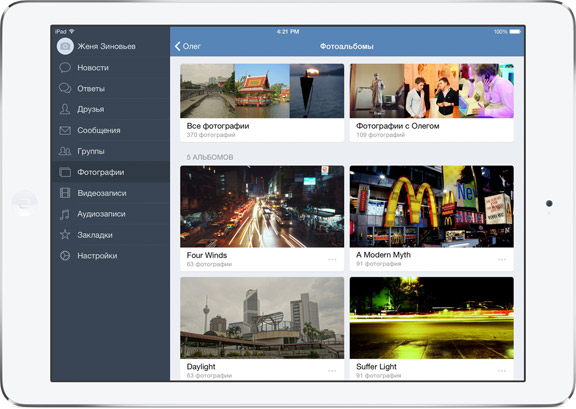Open the Фотографии с Олегом album cover
Viewport: 576px width, 409px height.
coord(432,91)
